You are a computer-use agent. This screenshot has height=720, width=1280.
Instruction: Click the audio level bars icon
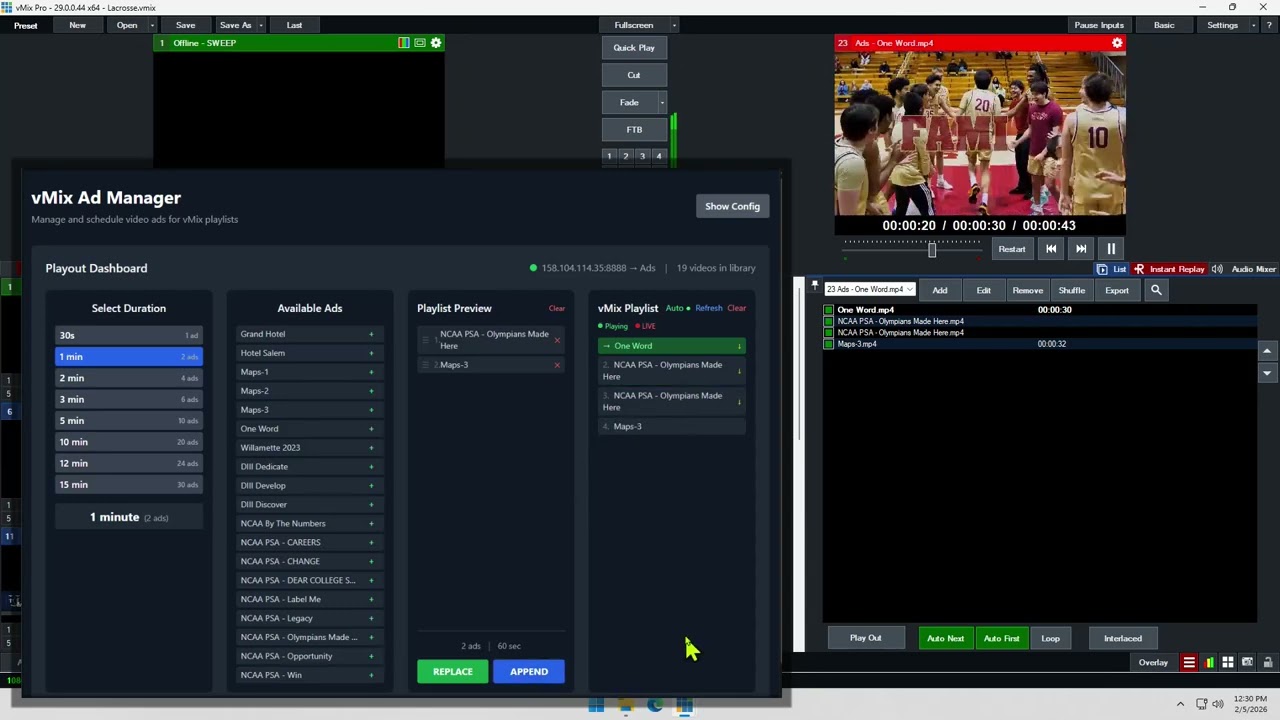tap(1210, 662)
